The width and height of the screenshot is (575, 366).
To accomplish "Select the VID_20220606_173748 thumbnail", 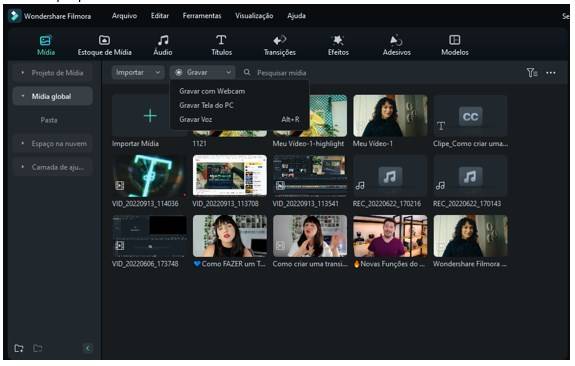I will coord(150,236).
